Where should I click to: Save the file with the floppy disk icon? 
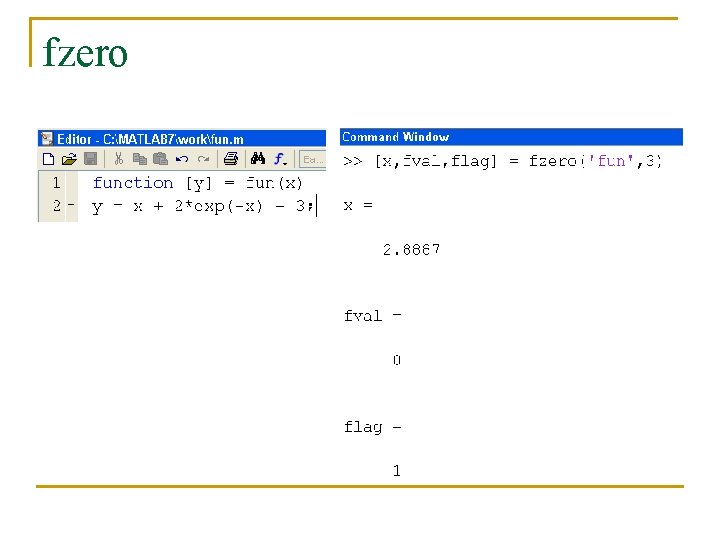(91, 159)
